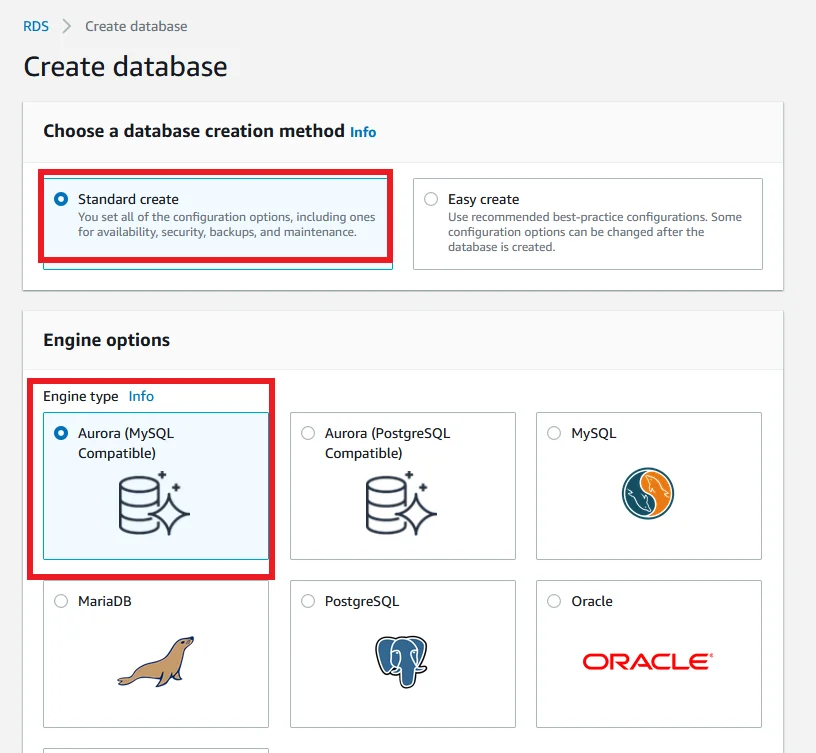816x753 pixels.
Task: Select the Easy create radio button
Action: tap(431, 199)
